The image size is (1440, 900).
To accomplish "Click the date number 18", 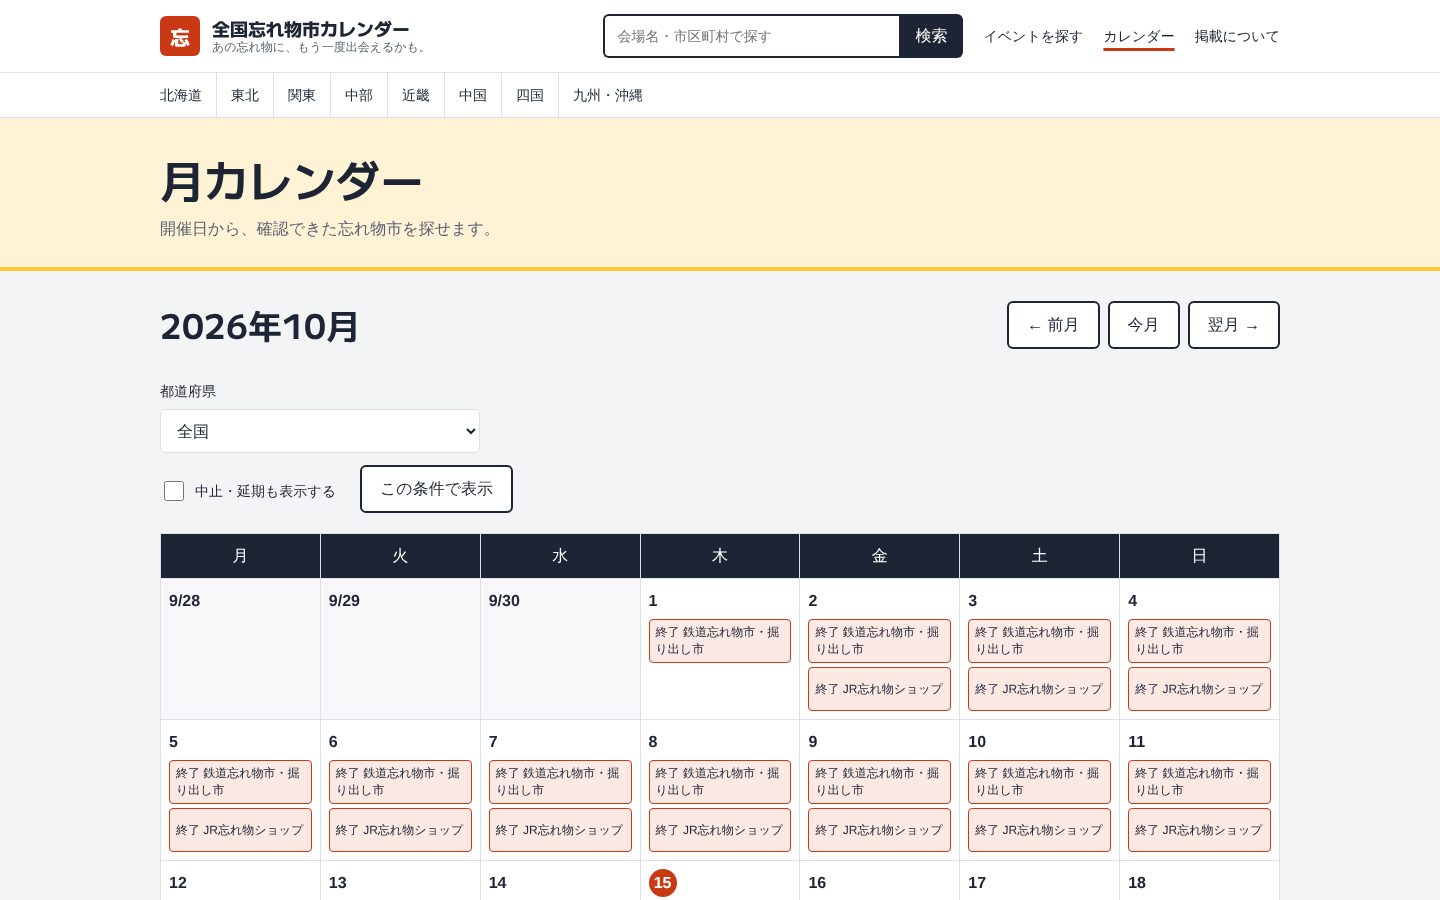I will [1137, 883].
